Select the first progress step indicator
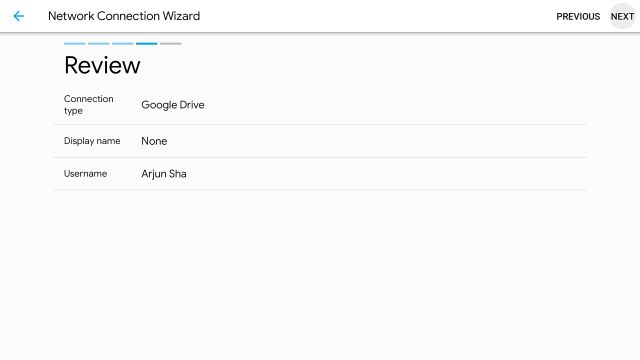640x360 pixels. (75, 44)
